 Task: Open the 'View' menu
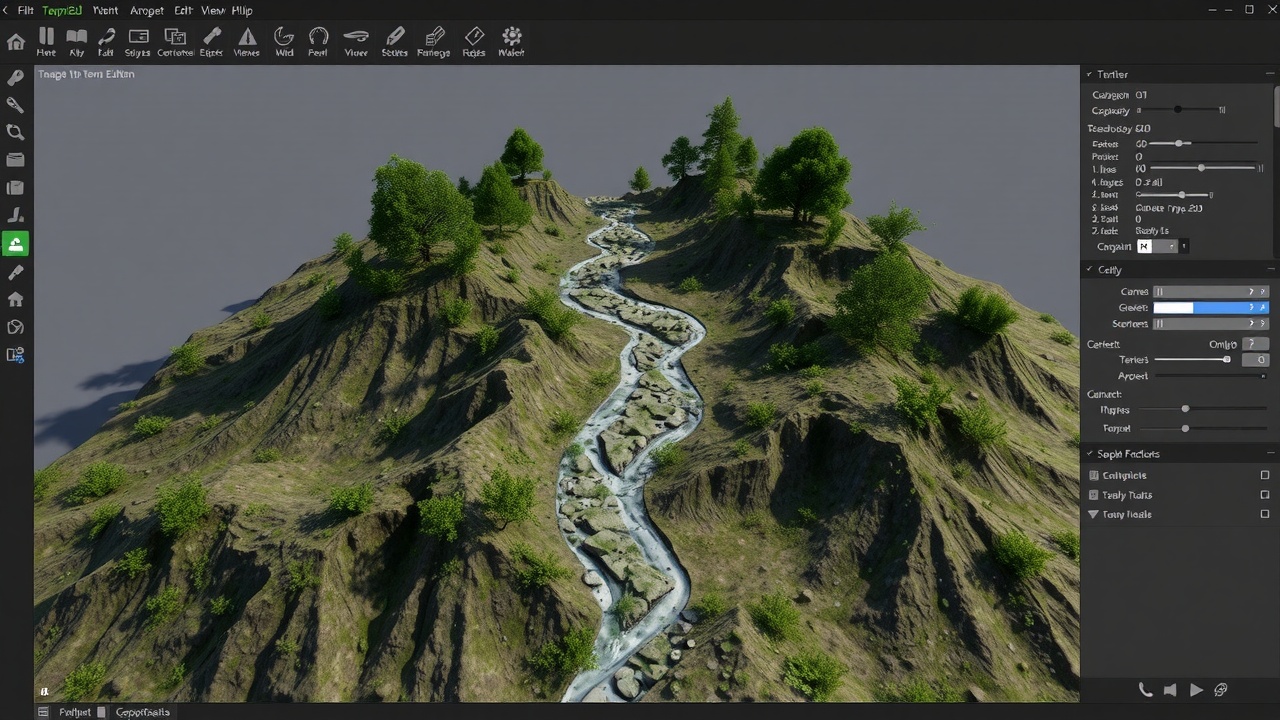pyautogui.click(x=213, y=10)
